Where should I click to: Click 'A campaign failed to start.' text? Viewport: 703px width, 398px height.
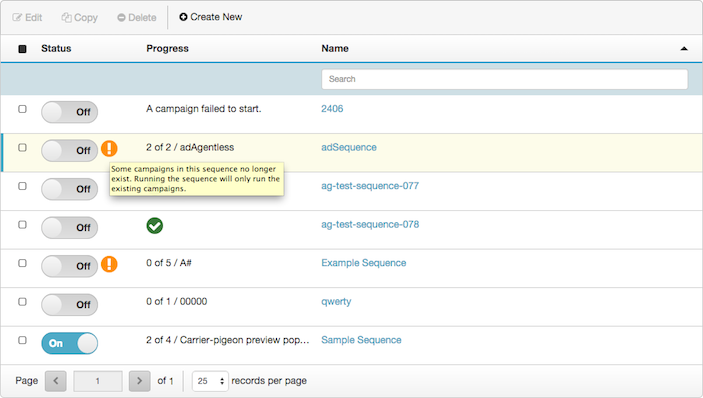coord(204,109)
